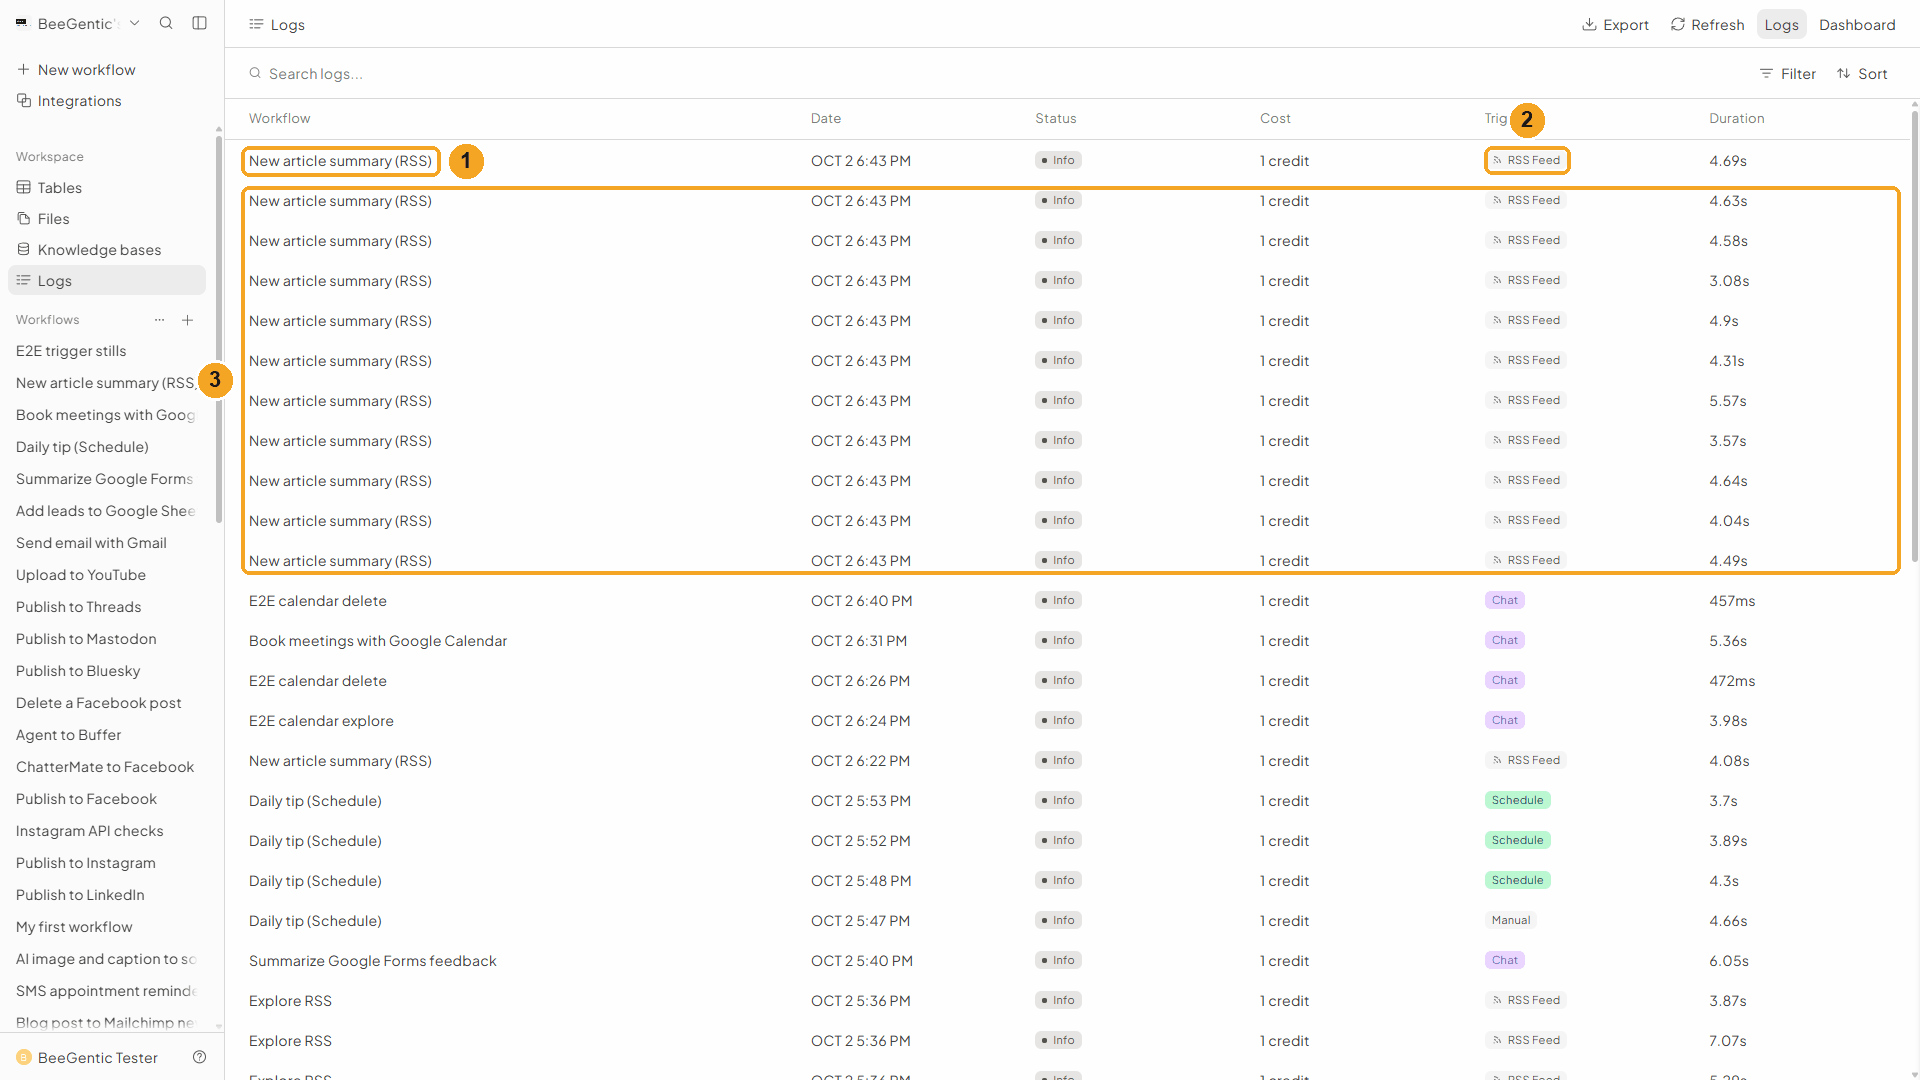The image size is (1920, 1080).
Task: Open Integrations page
Action: (x=69, y=101)
